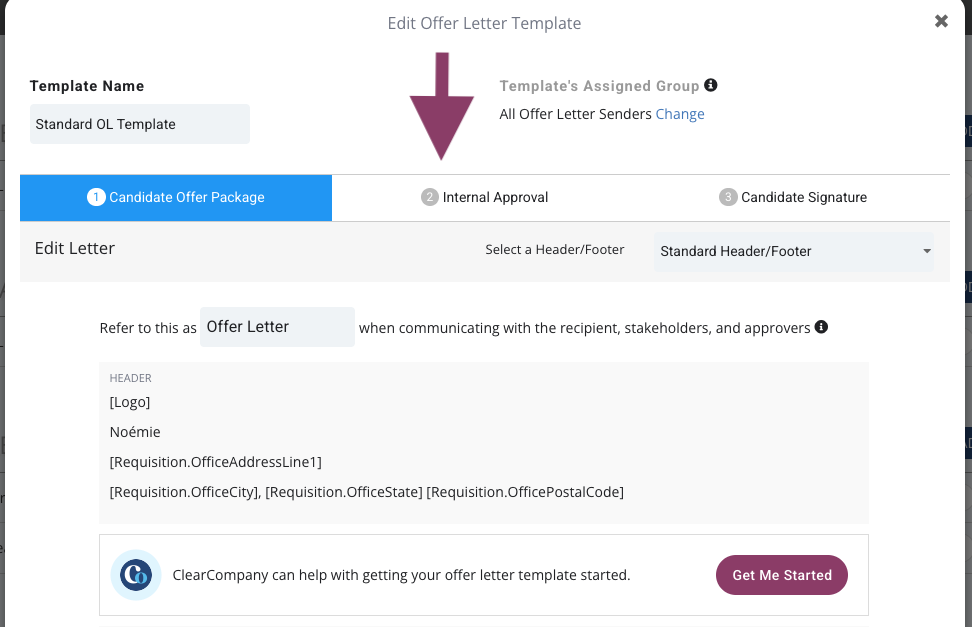Click the step 3 circle icon

tap(728, 197)
